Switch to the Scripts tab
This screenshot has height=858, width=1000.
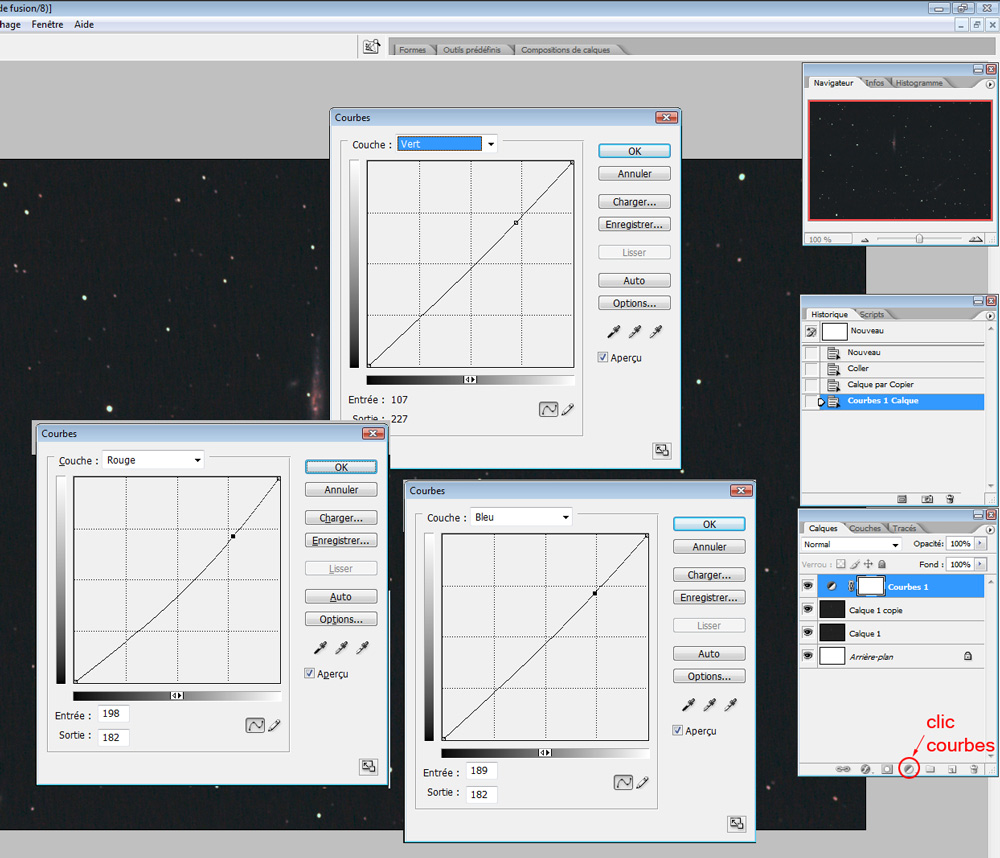point(872,314)
